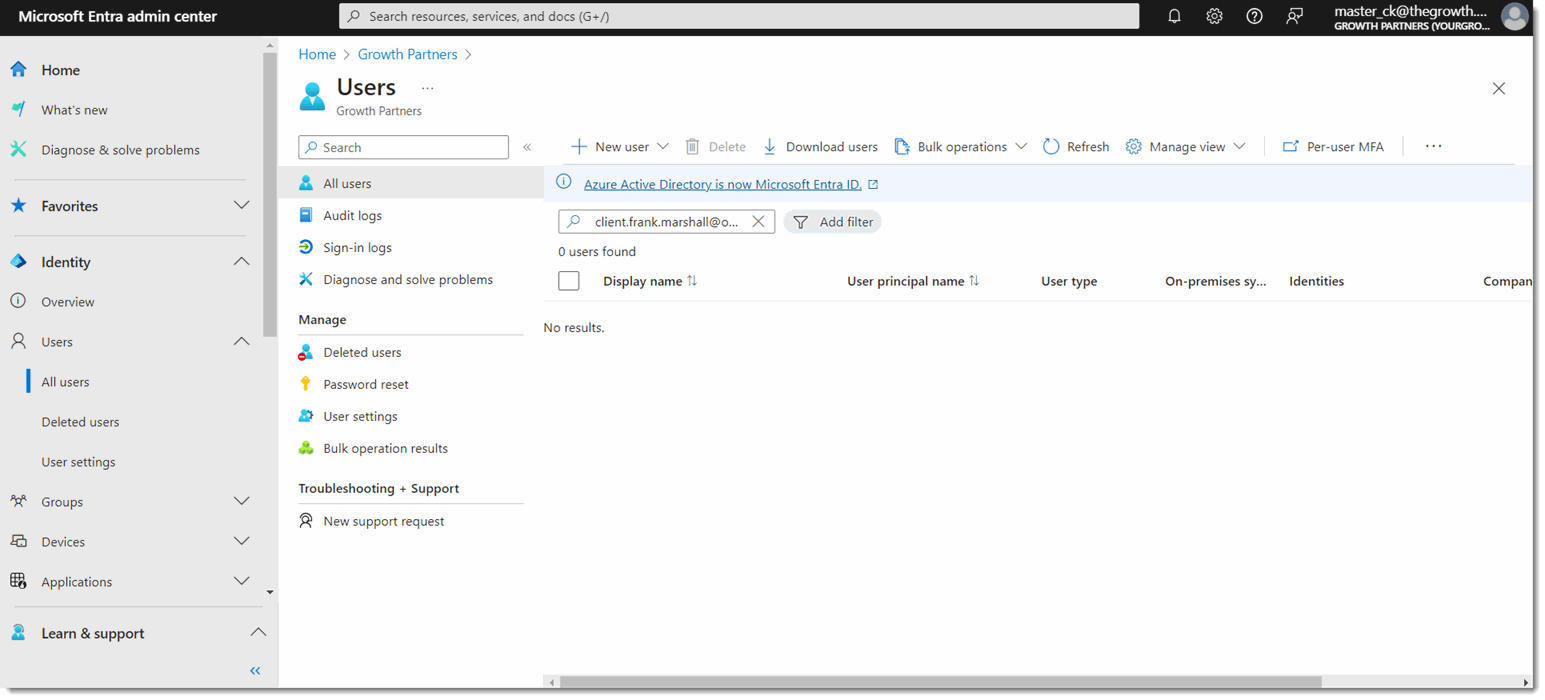This screenshot has width=1545, height=700.
Task: Click the Learn & support icon
Action: tap(18, 633)
